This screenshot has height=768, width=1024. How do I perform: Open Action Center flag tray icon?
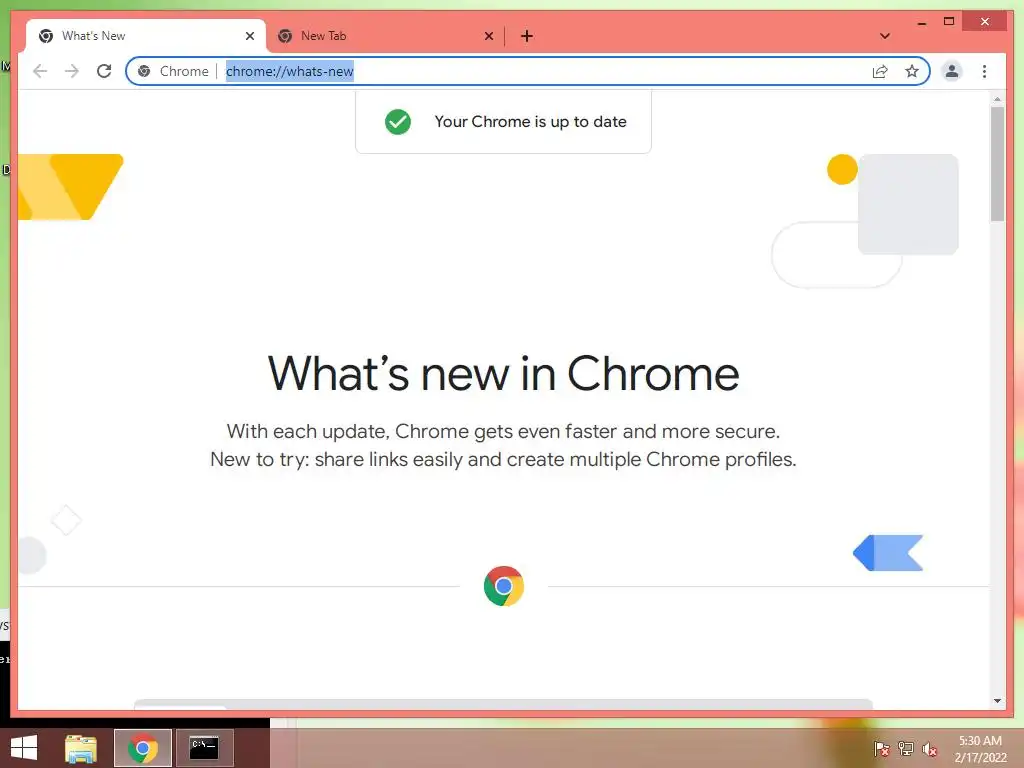pyautogui.click(x=881, y=748)
